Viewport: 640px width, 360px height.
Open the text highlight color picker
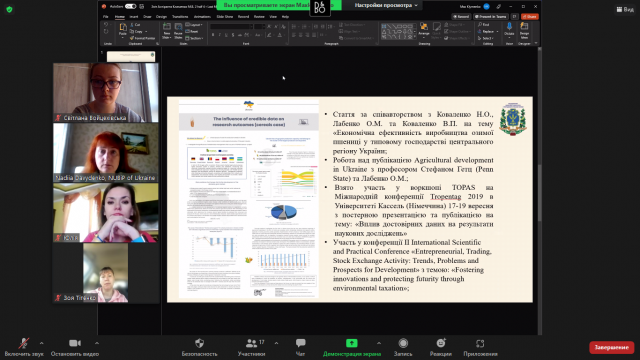coord(269,35)
